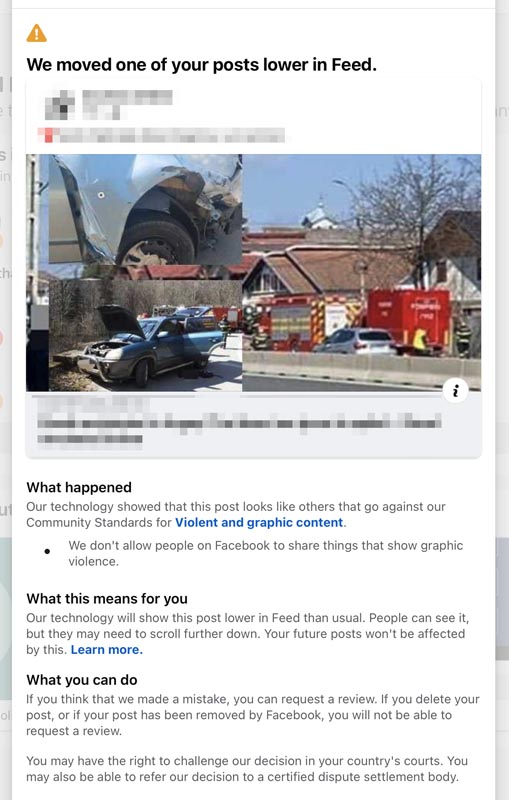Click the 'Our technology showed that this post' sentence
509x800 pixels.
[236, 514]
